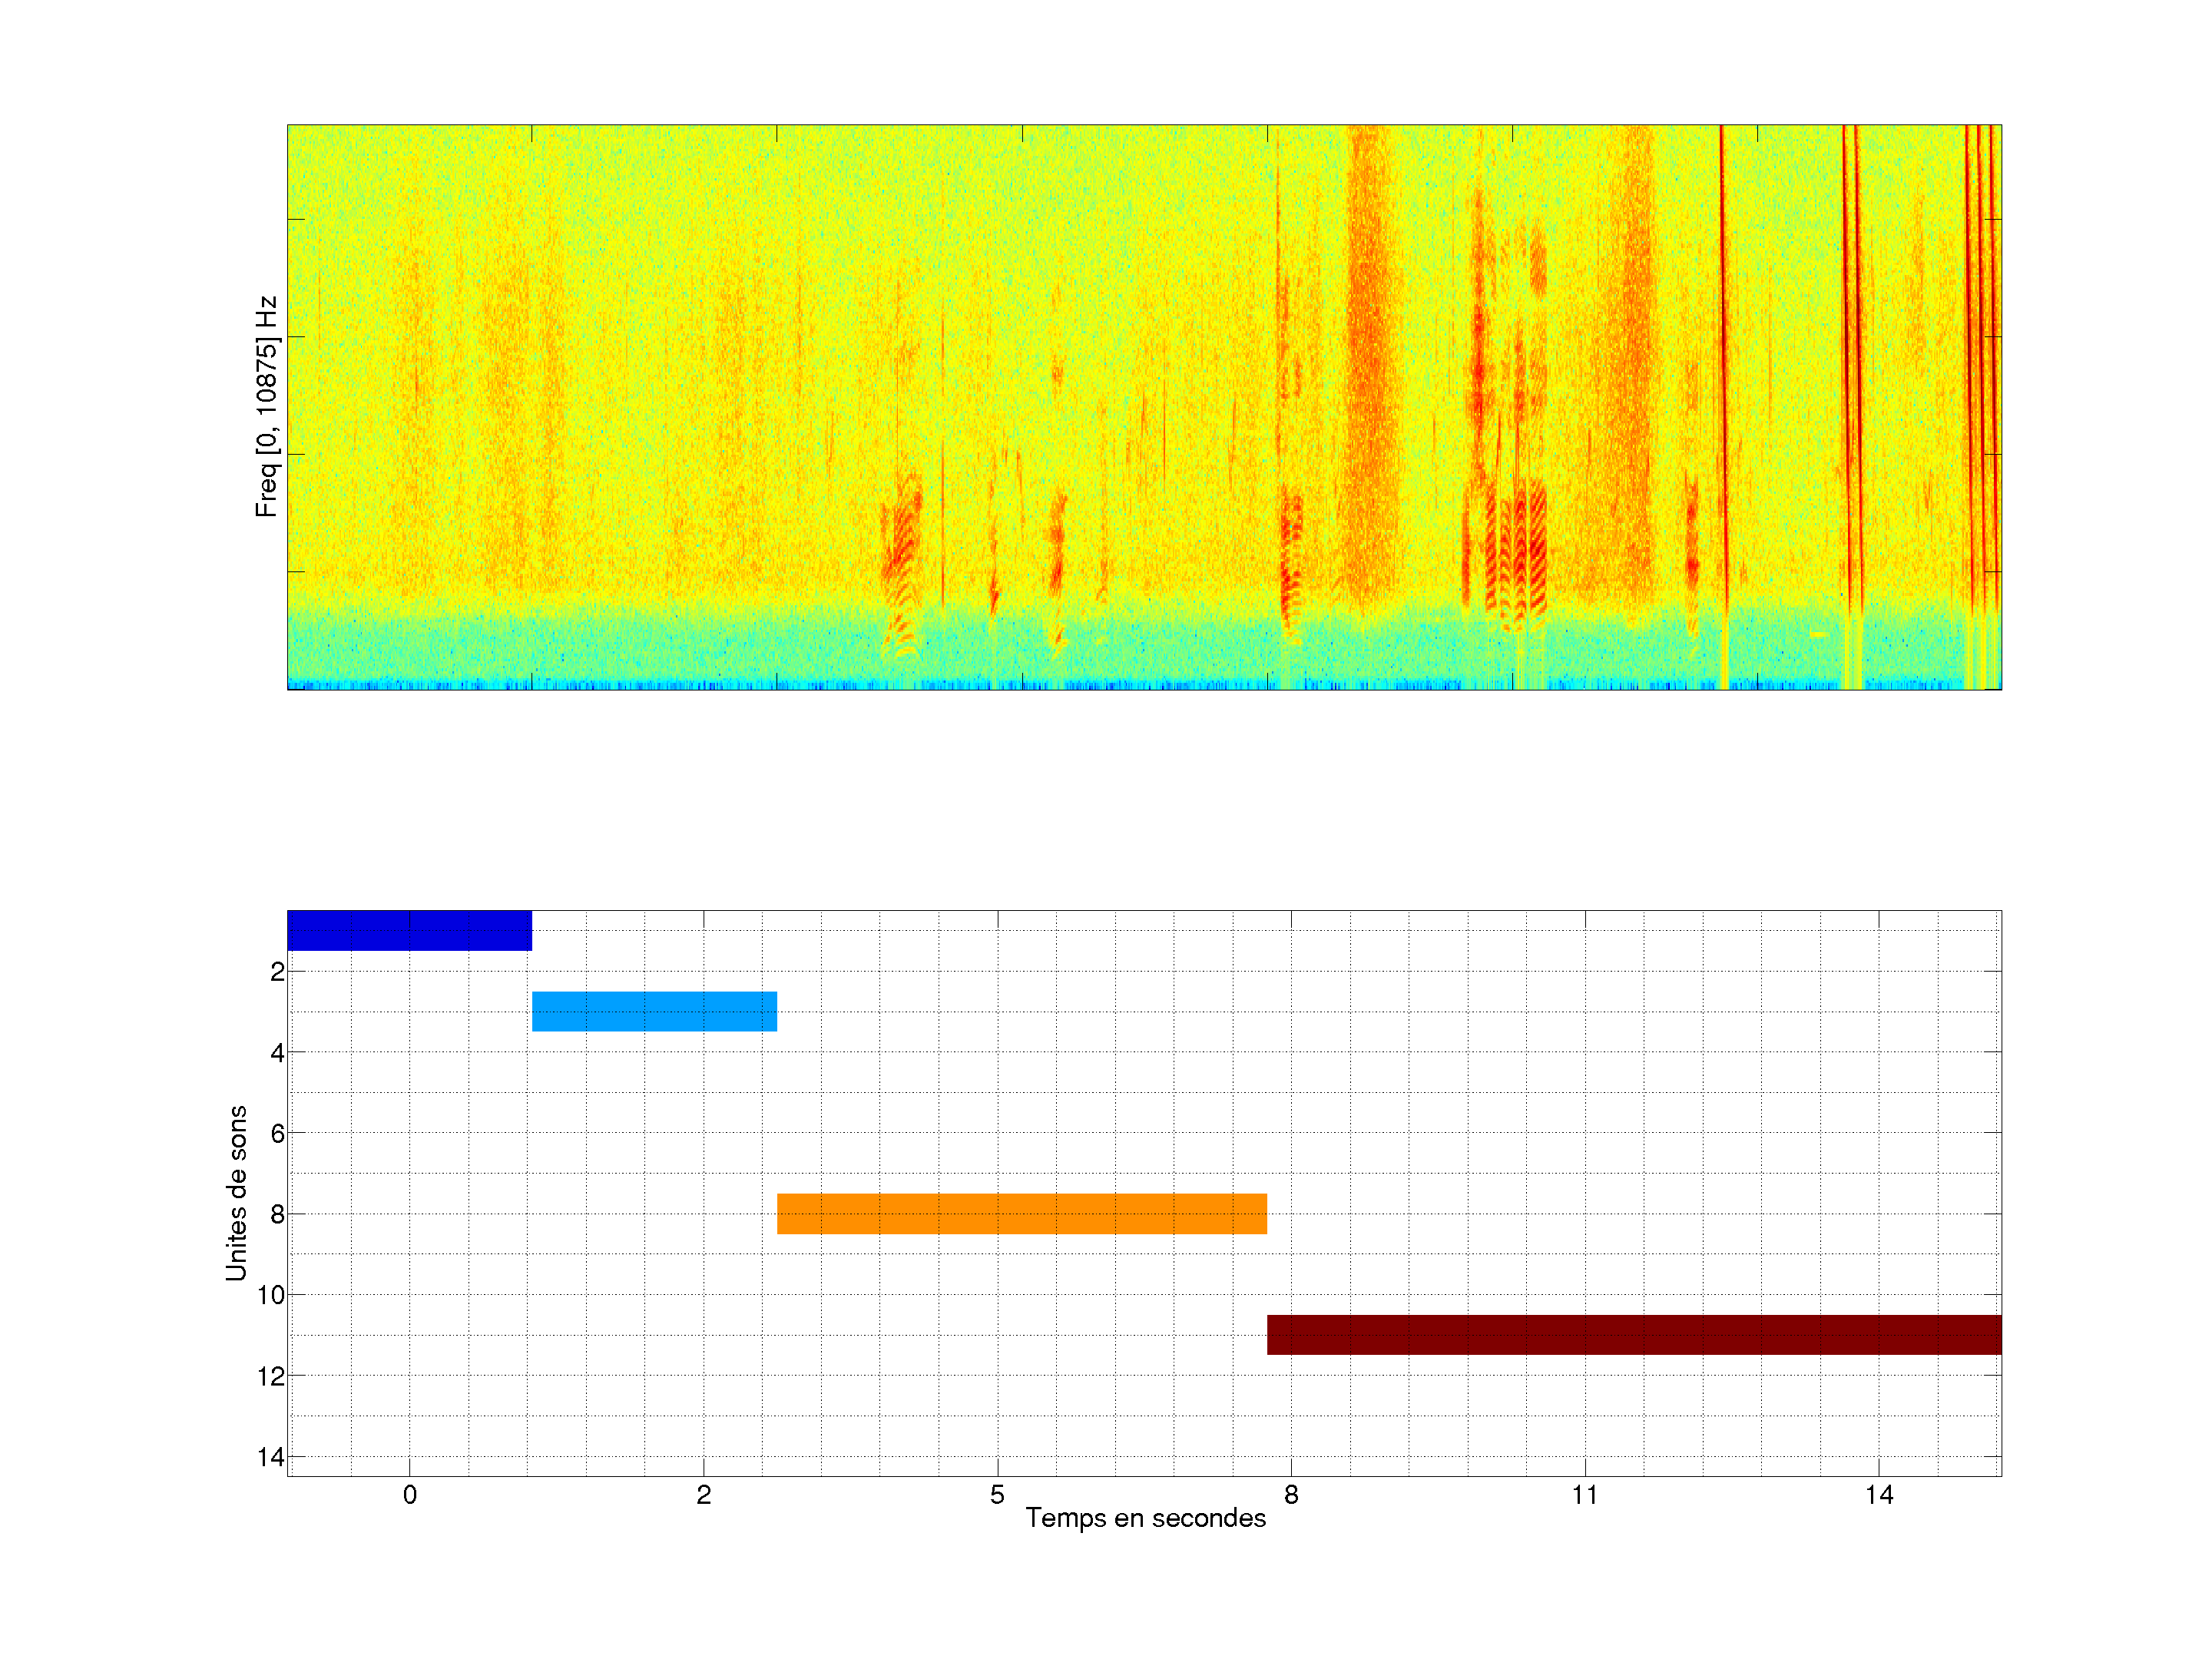Click the 'Unites de sons' axis label
The height and width of the screenshot is (1659, 2212).
pos(236,1193)
